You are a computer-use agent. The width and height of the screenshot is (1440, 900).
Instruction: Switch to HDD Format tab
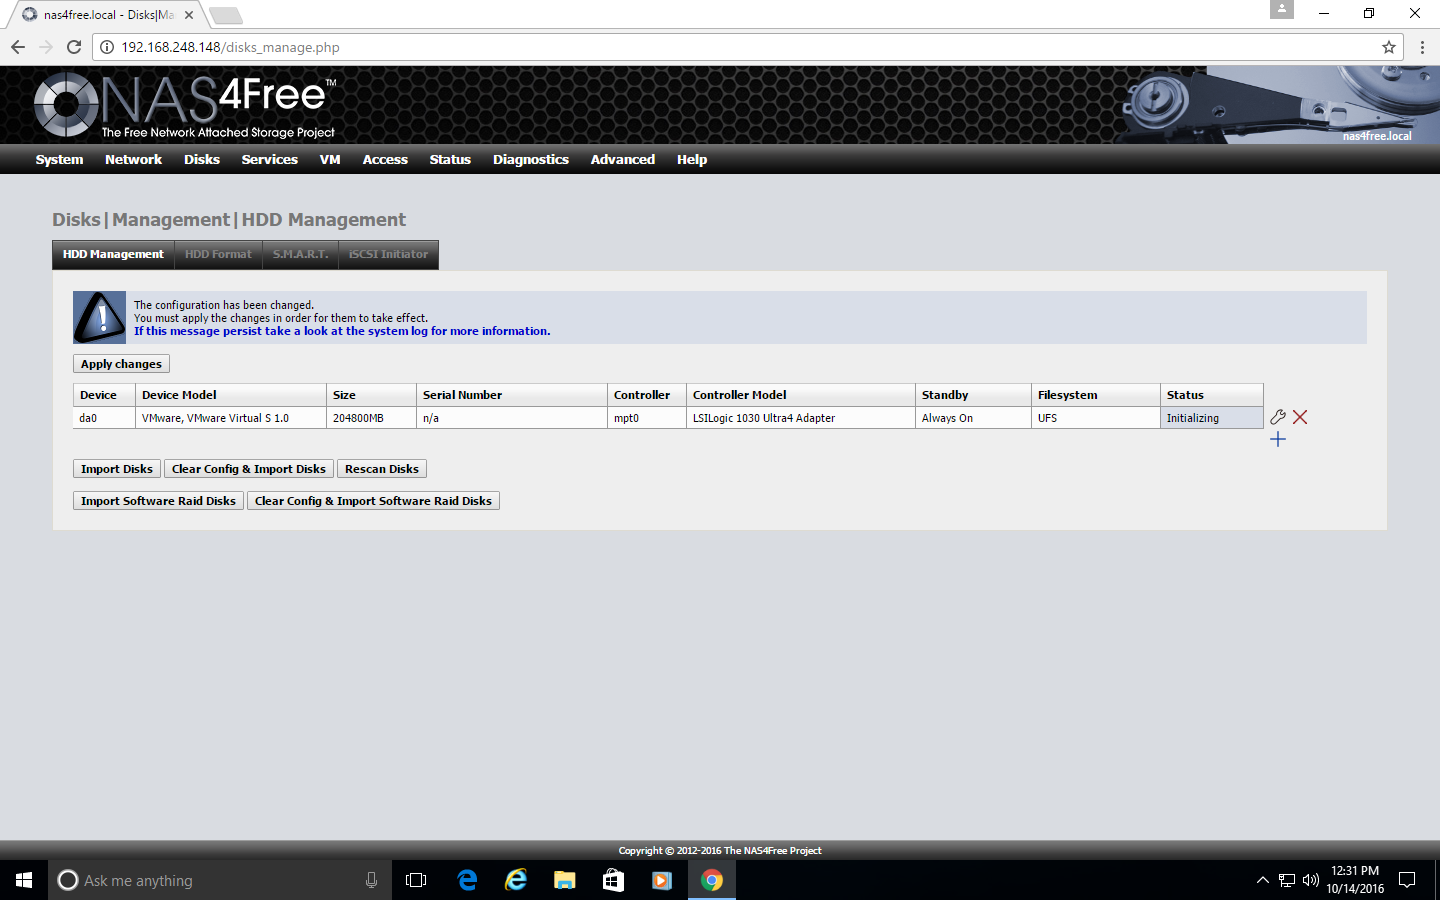pyautogui.click(x=218, y=254)
